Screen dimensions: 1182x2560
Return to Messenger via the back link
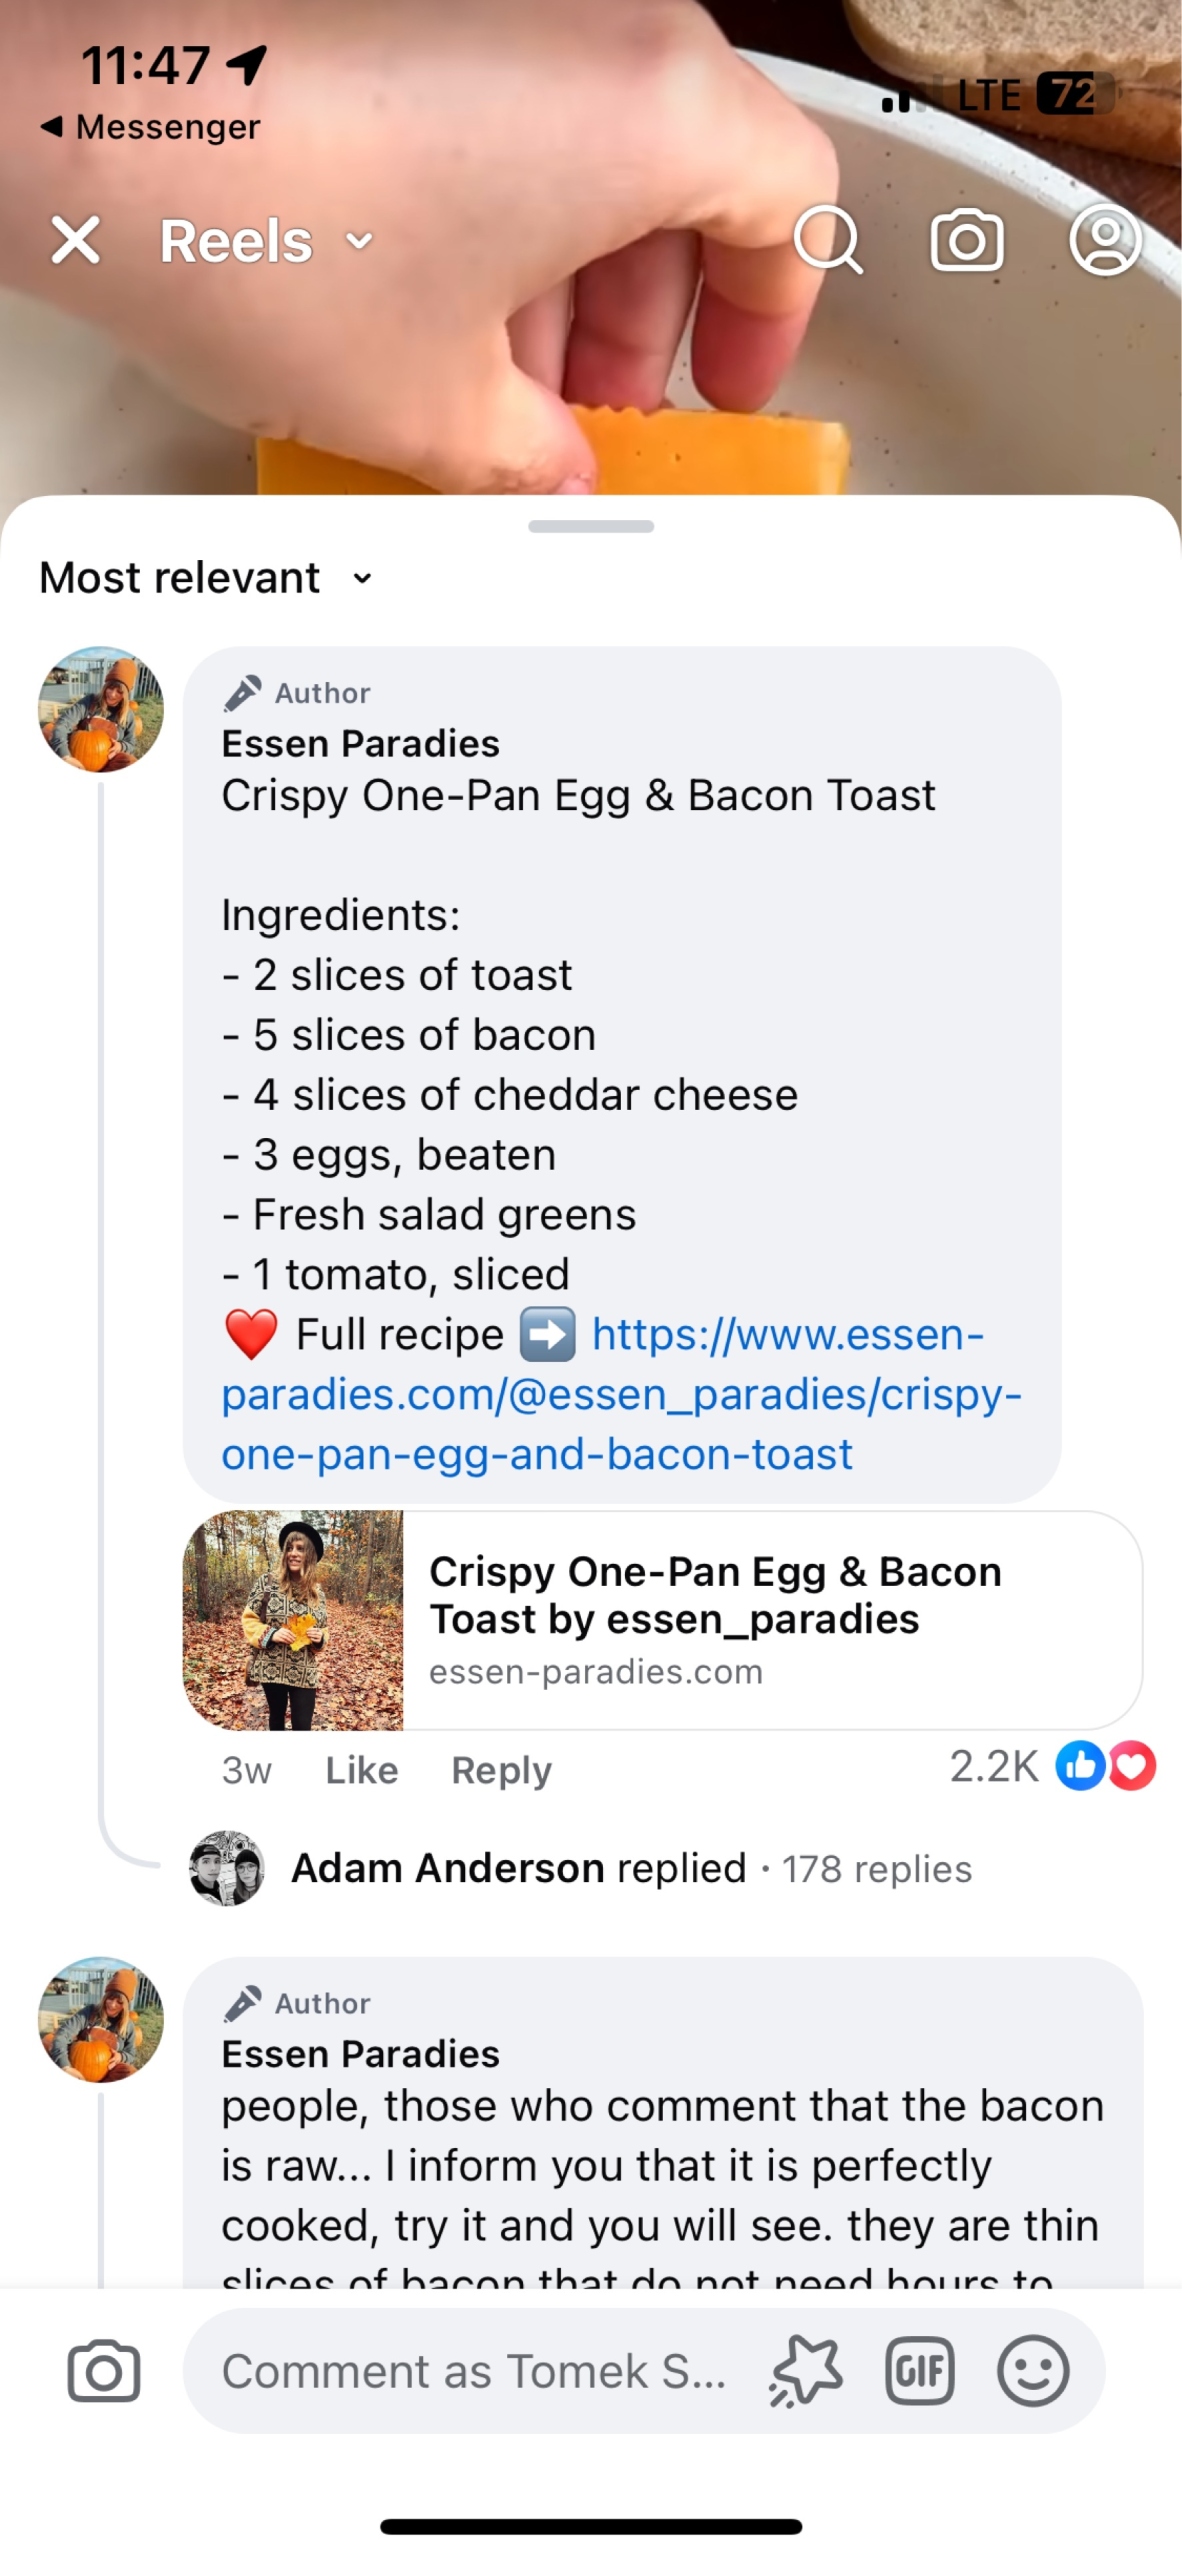pos(150,127)
